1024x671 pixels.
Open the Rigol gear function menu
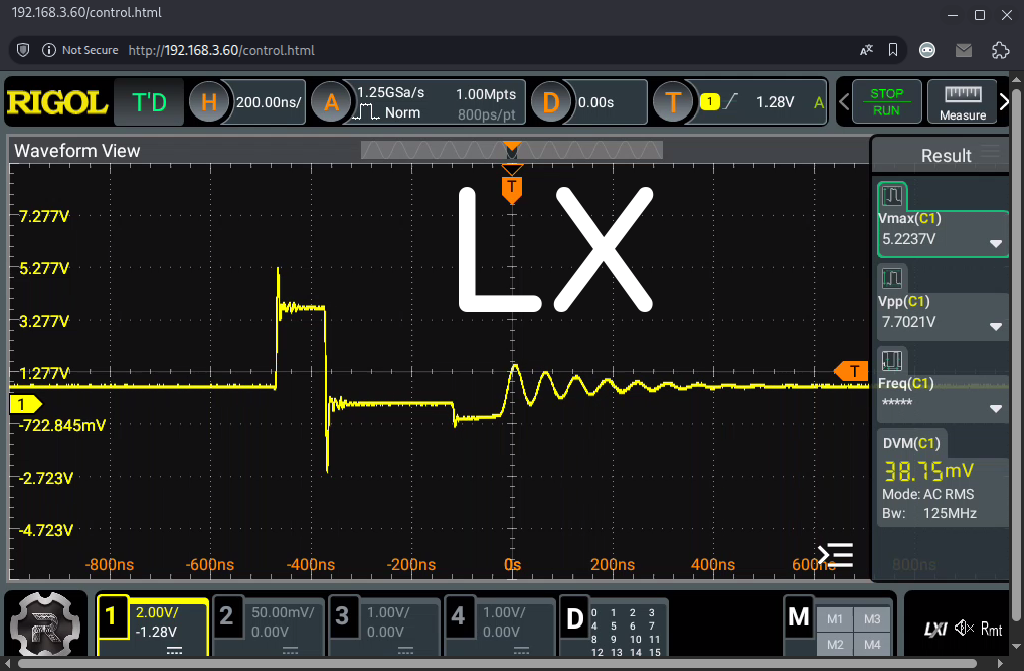[x=45, y=624]
